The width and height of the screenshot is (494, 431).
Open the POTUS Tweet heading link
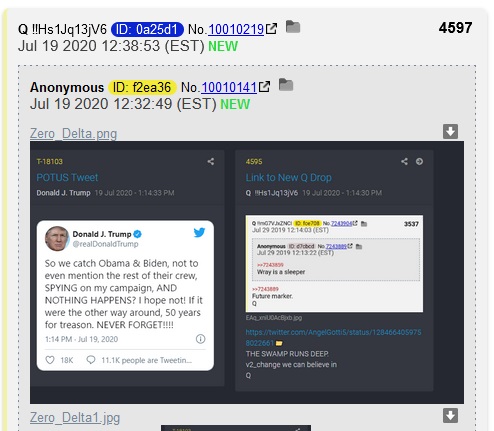67,177
